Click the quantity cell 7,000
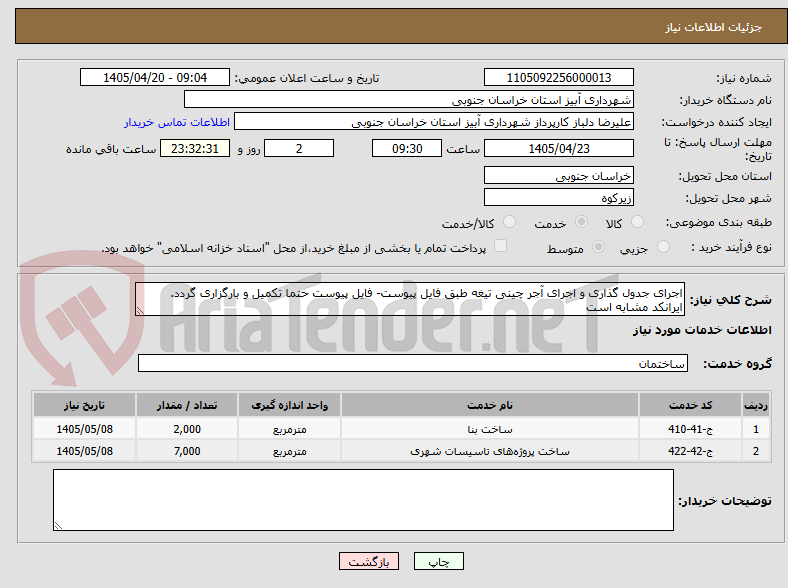The image size is (788, 588). [187, 451]
